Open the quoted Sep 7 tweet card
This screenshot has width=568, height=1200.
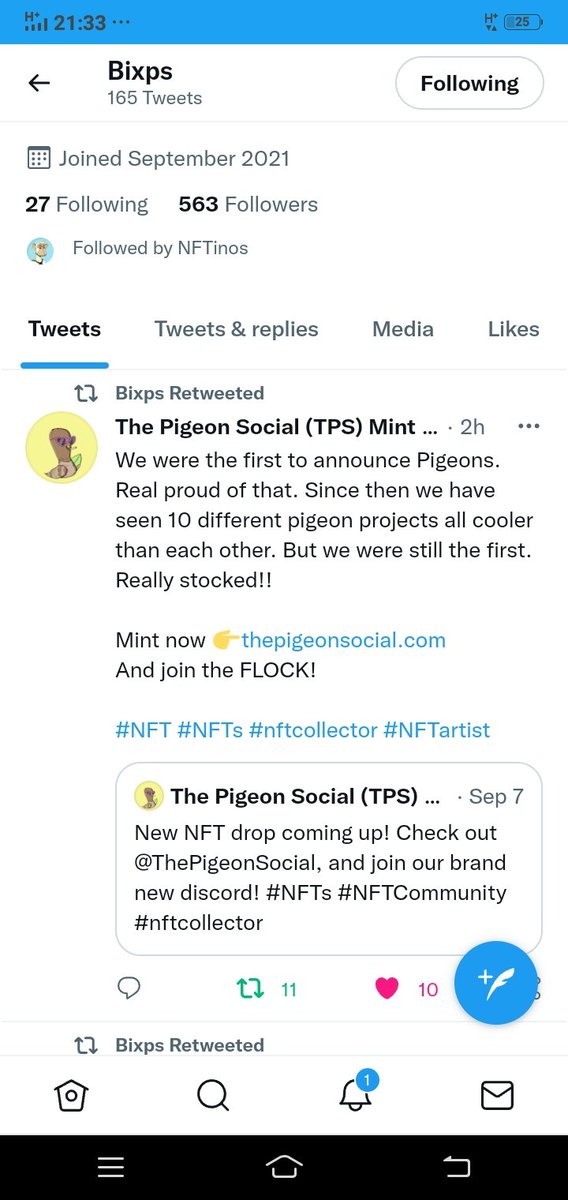point(329,859)
